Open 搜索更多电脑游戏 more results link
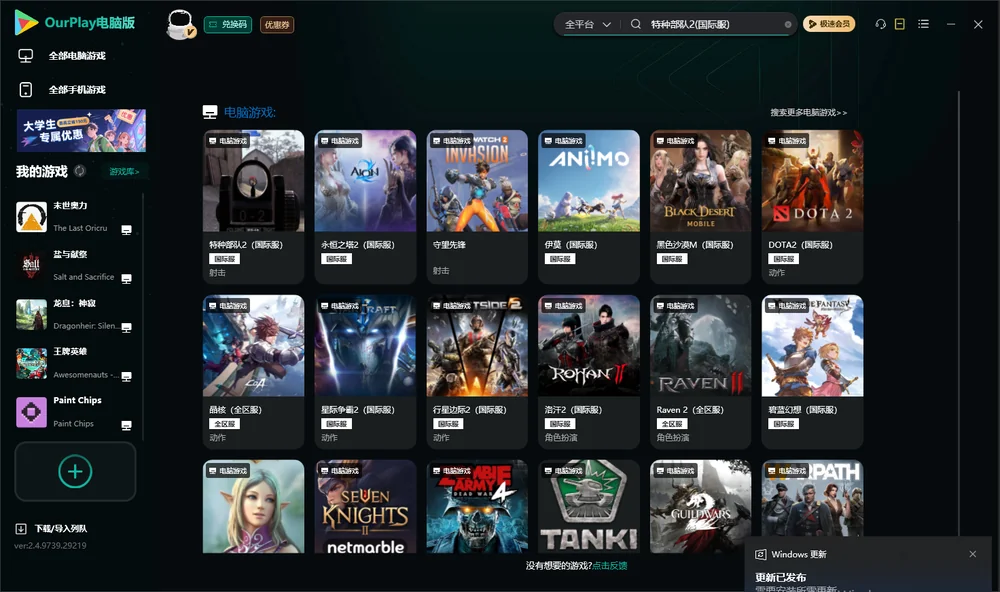Screen dimensions: 1000x592 [x=809, y=112]
